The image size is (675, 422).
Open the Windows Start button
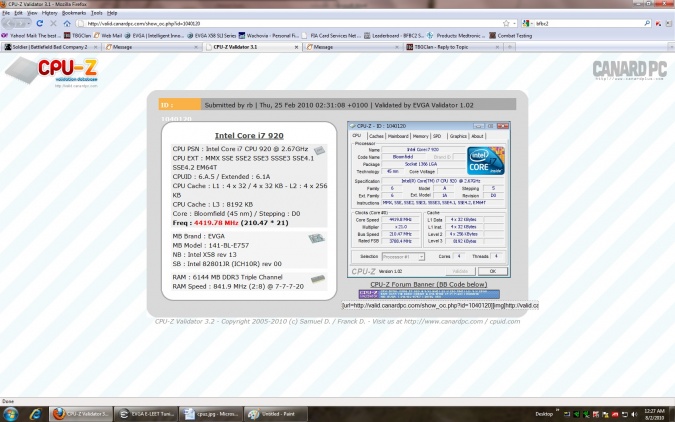pos(10,414)
